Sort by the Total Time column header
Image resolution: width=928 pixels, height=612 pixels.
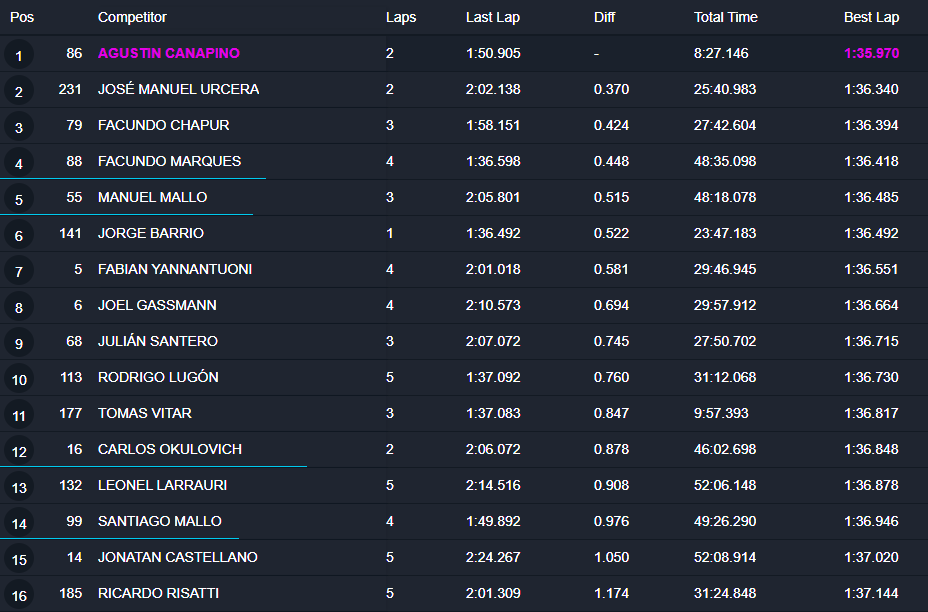[x=726, y=17]
